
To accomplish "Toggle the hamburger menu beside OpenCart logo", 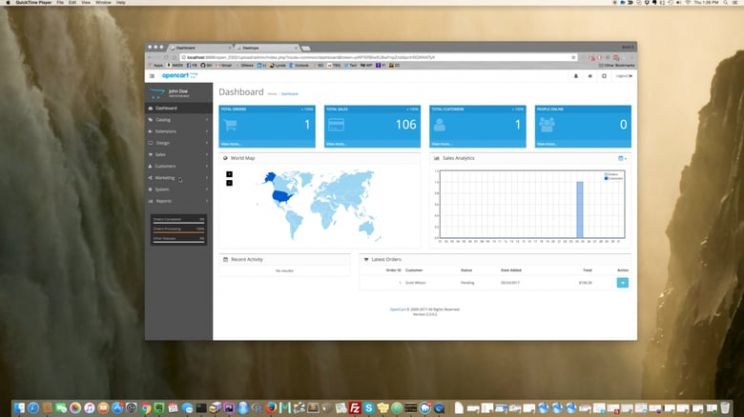I will click(x=152, y=76).
